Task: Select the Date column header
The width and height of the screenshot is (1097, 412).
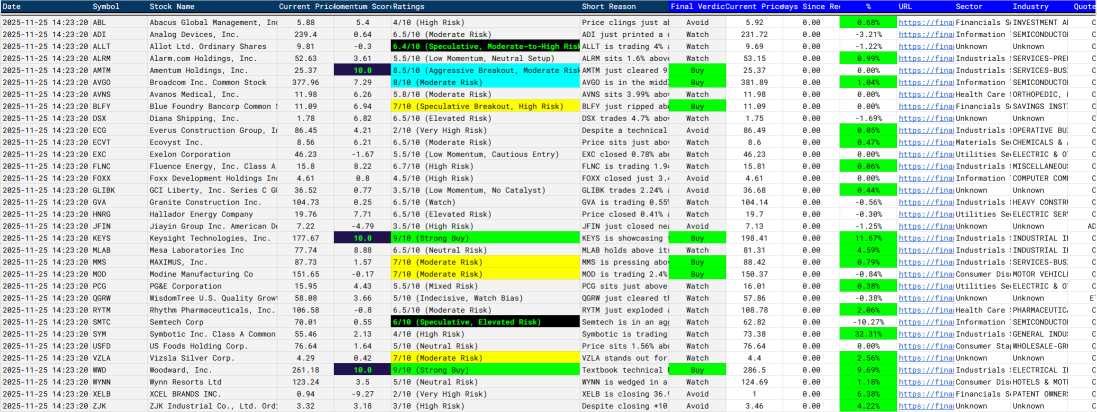Action: pyautogui.click(x=45, y=6)
